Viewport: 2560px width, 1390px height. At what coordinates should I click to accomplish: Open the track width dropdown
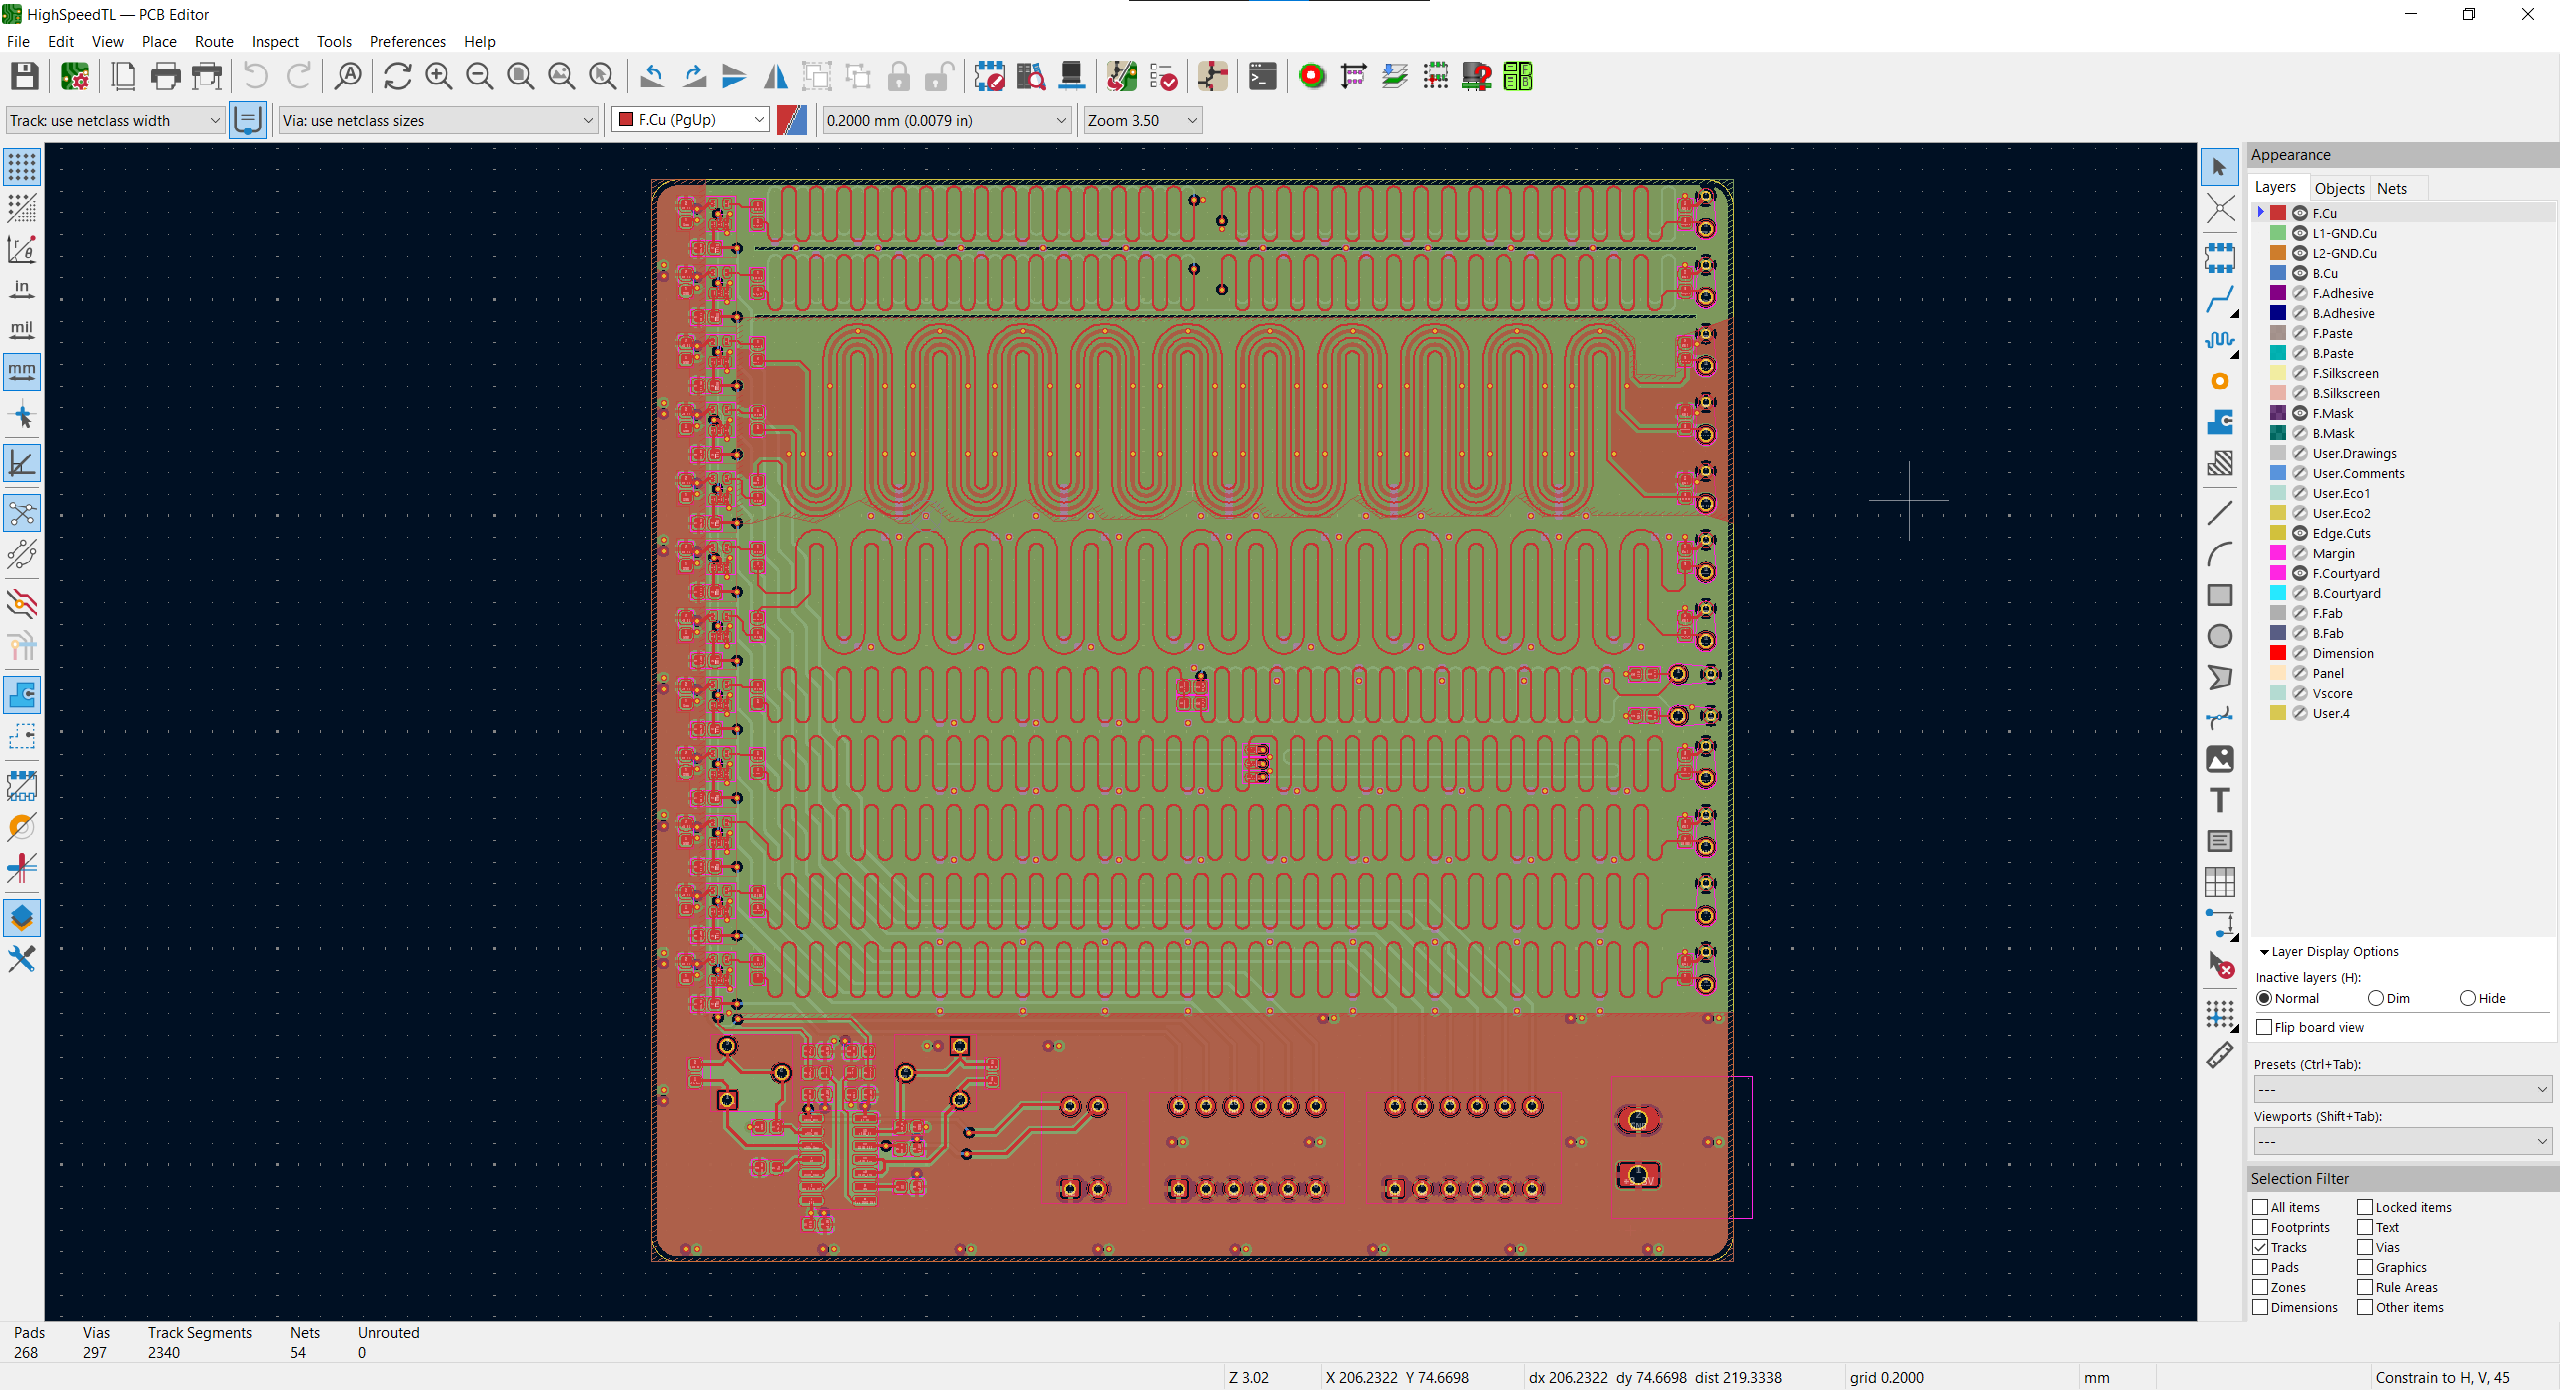click(x=115, y=120)
